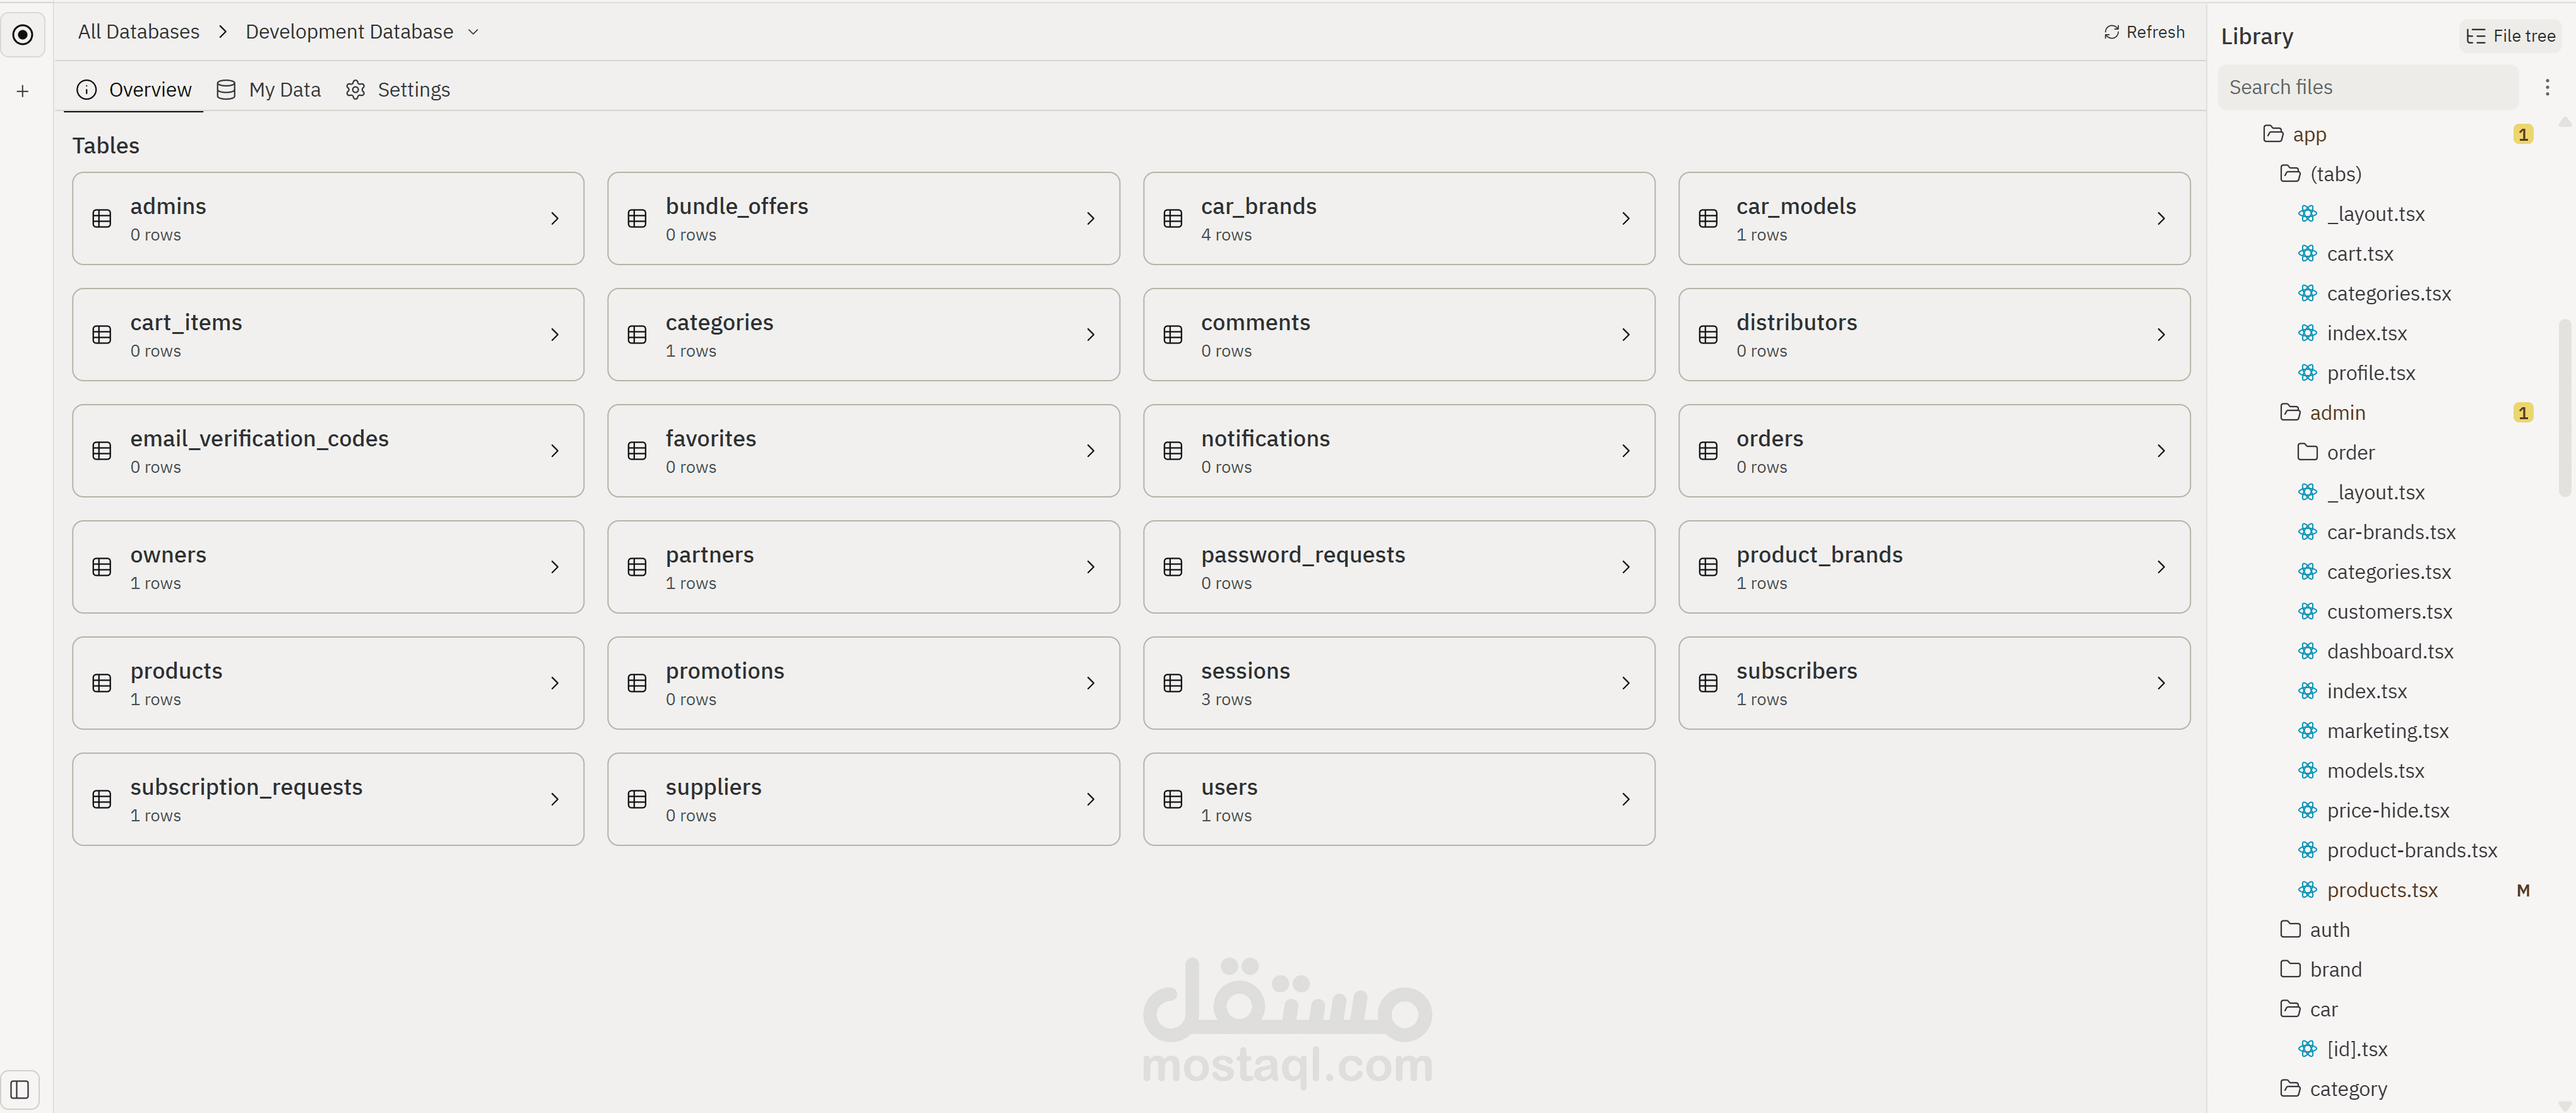The height and width of the screenshot is (1113, 2576).
Task: Click the record icon at top-left
Action: 22,35
